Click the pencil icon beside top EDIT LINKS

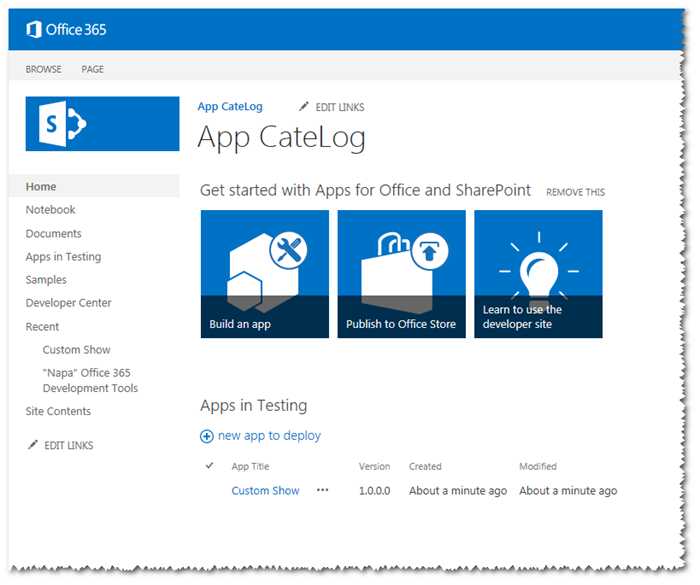[x=304, y=106]
